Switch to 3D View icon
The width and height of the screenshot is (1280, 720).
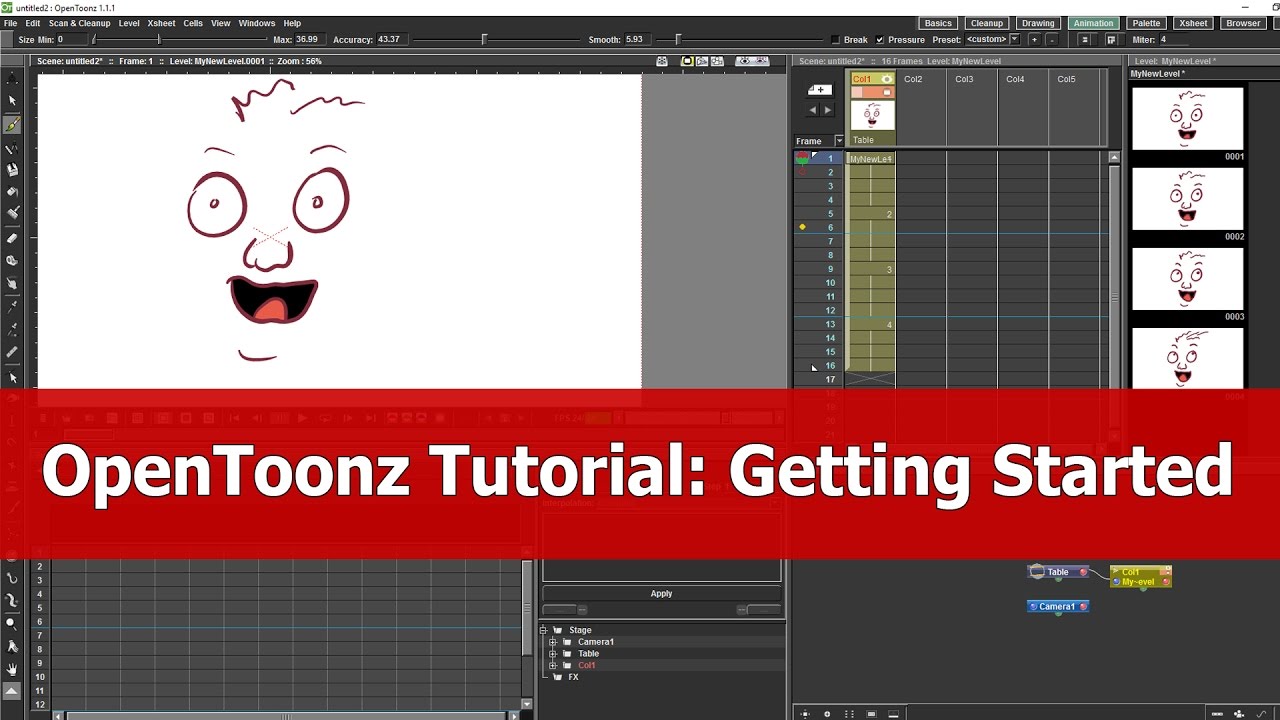[x=702, y=61]
